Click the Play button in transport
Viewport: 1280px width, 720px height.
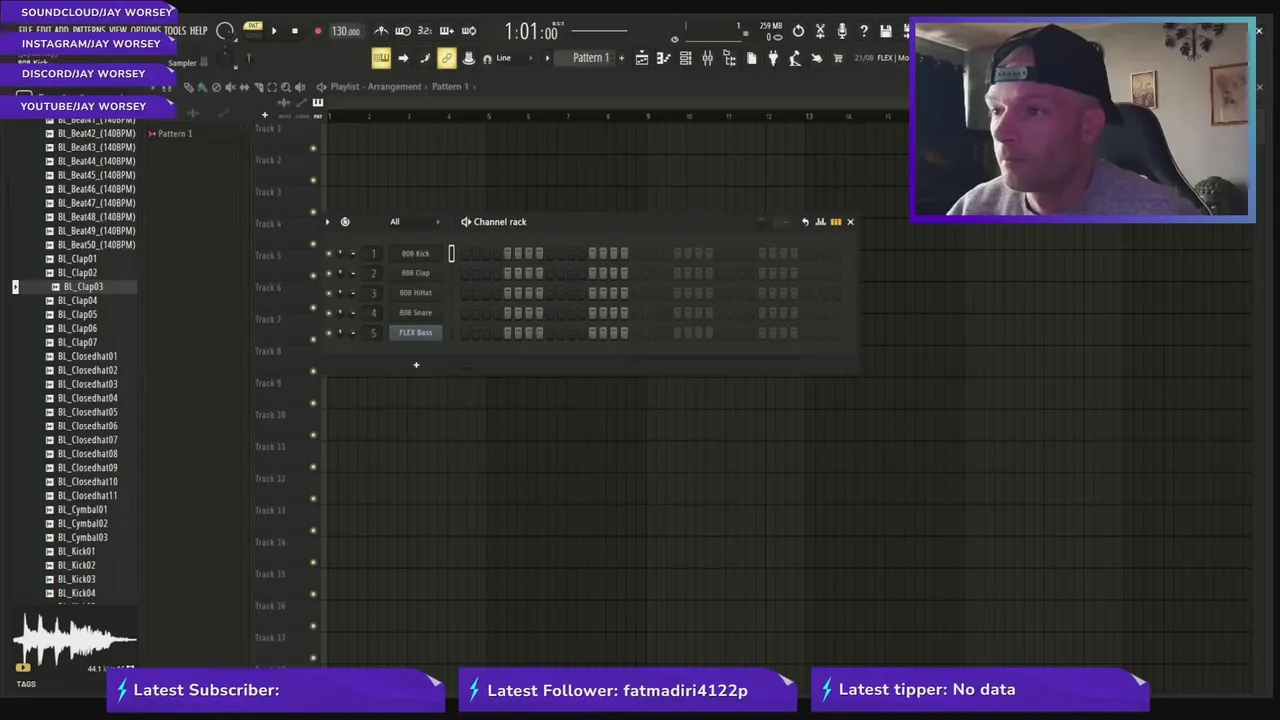tap(274, 31)
